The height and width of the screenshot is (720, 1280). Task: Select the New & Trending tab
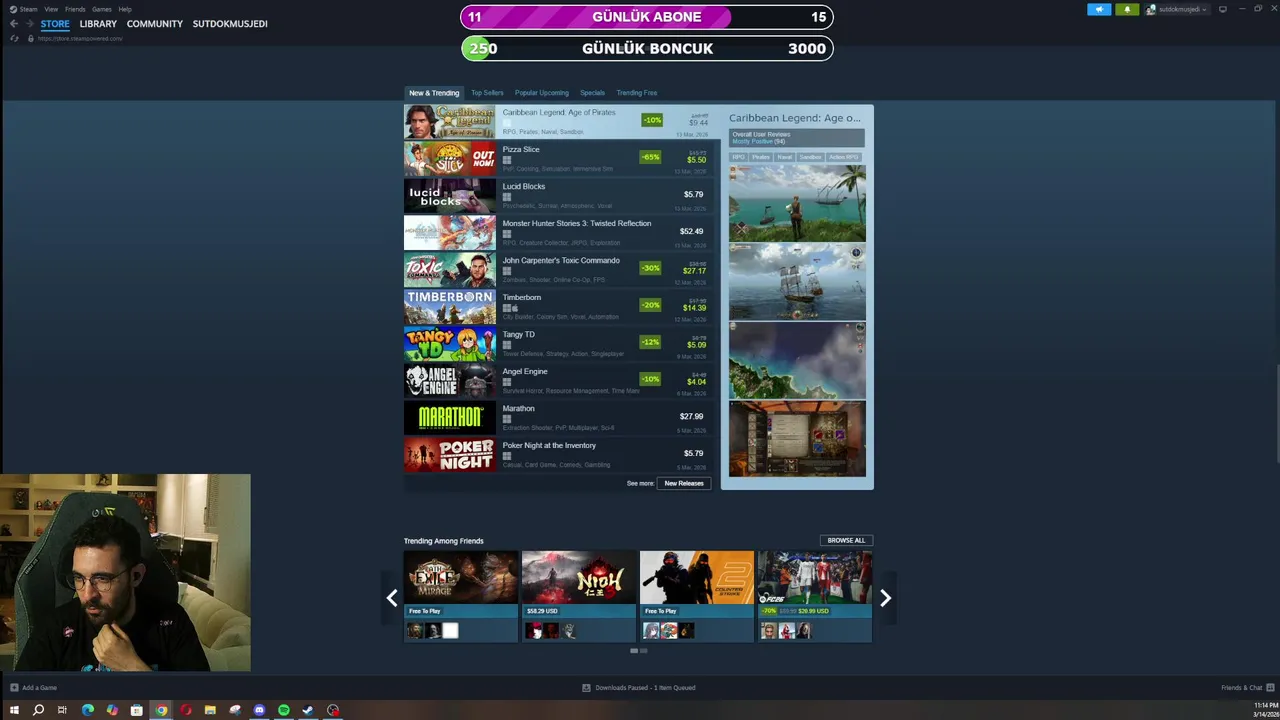[434, 93]
